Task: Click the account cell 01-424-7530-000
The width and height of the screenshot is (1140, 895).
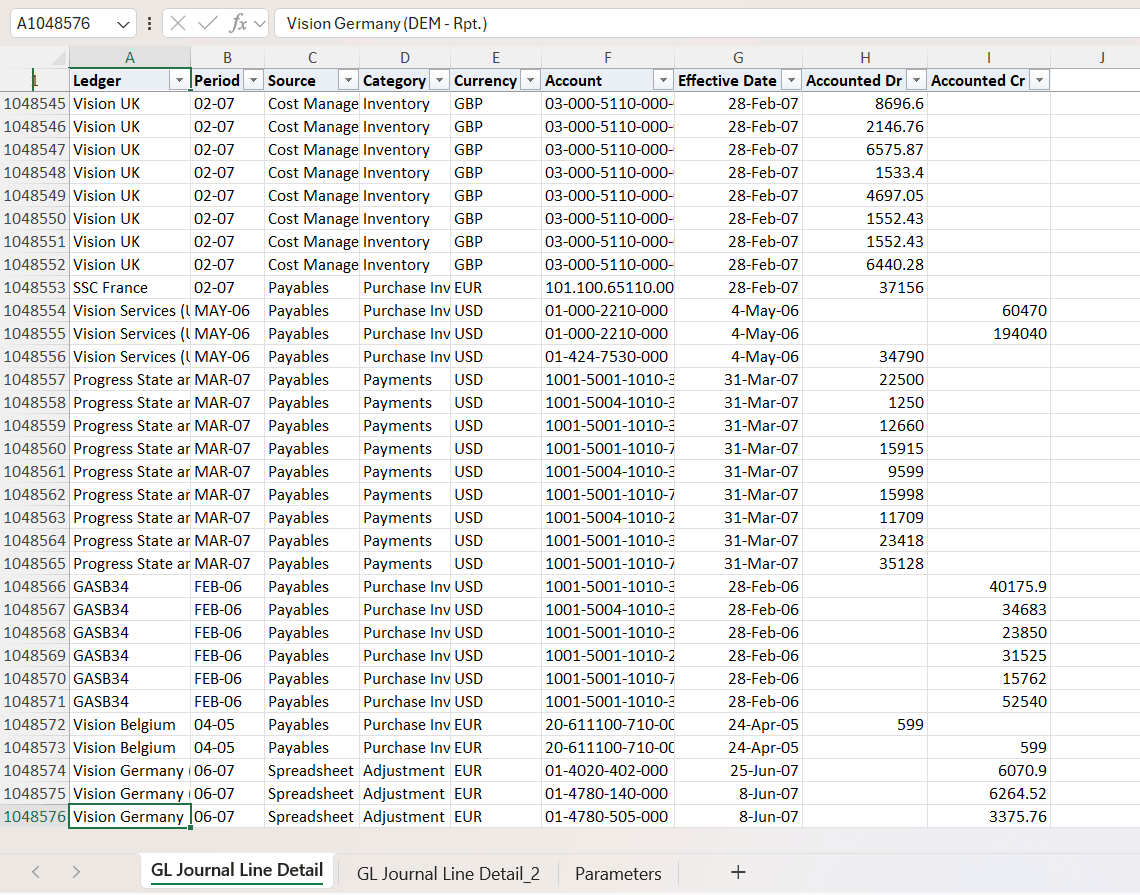Action: point(608,357)
